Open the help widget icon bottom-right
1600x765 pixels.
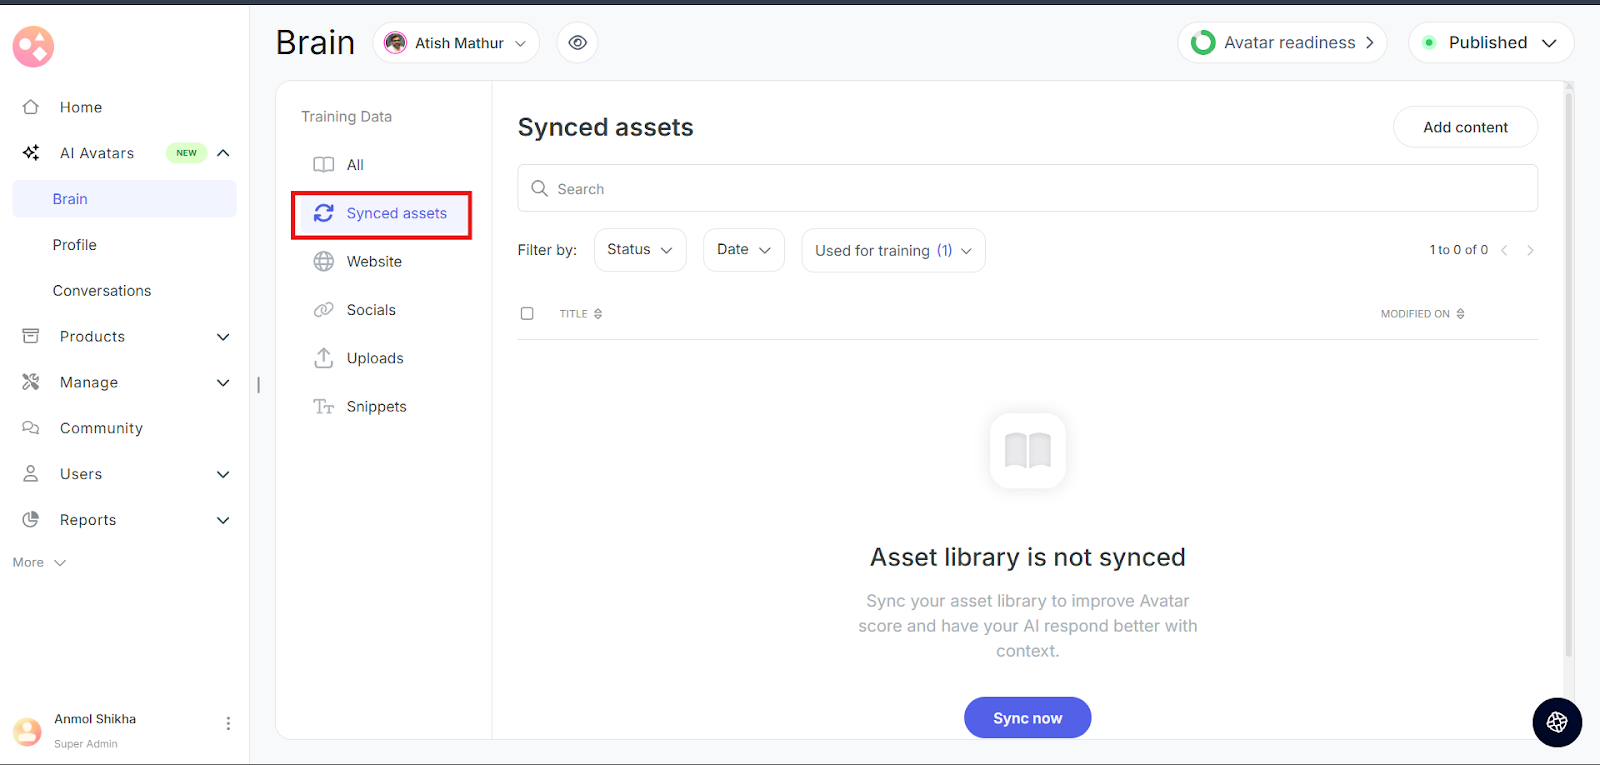tap(1556, 722)
